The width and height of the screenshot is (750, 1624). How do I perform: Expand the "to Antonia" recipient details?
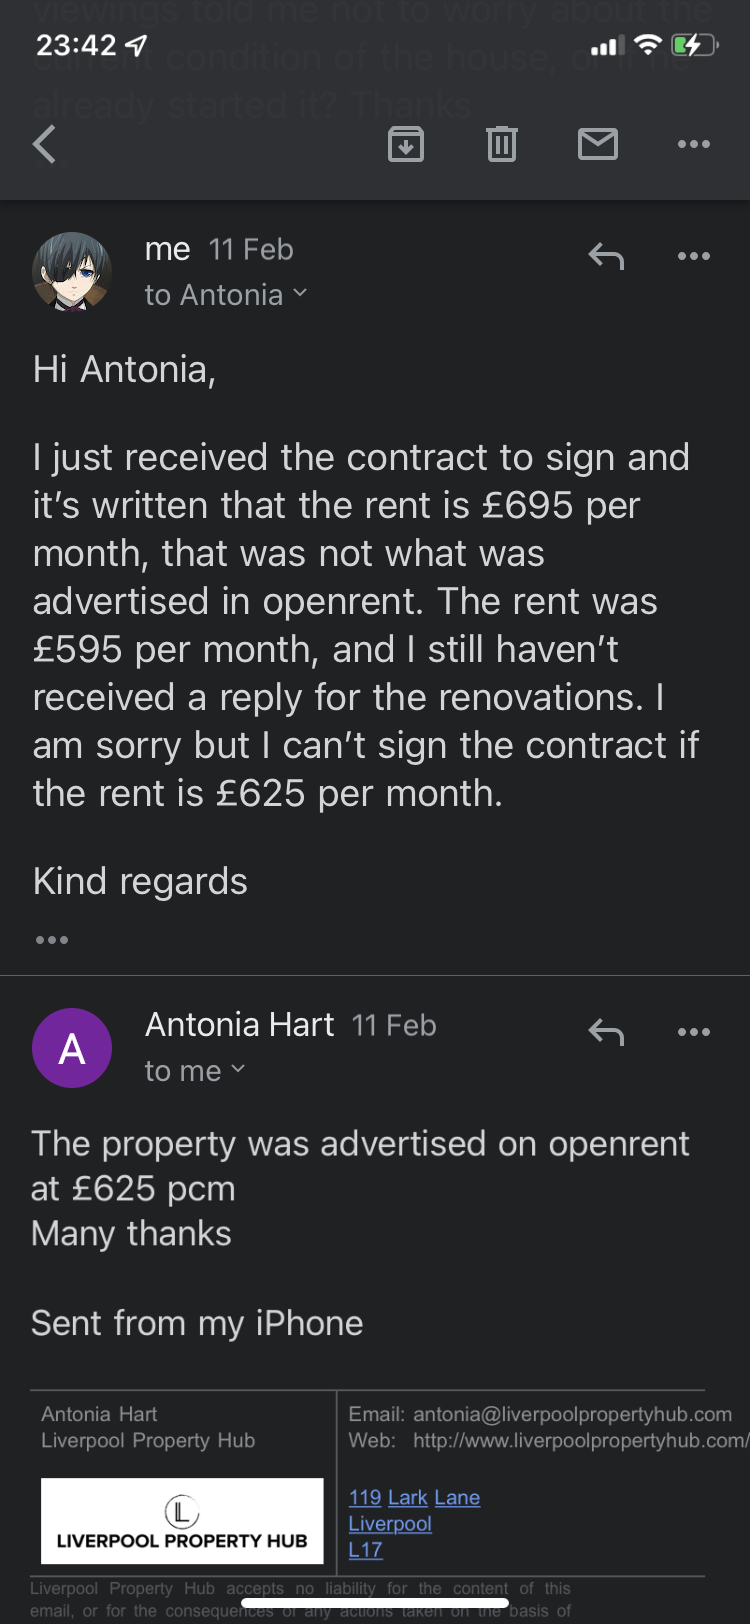tap(225, 295)
